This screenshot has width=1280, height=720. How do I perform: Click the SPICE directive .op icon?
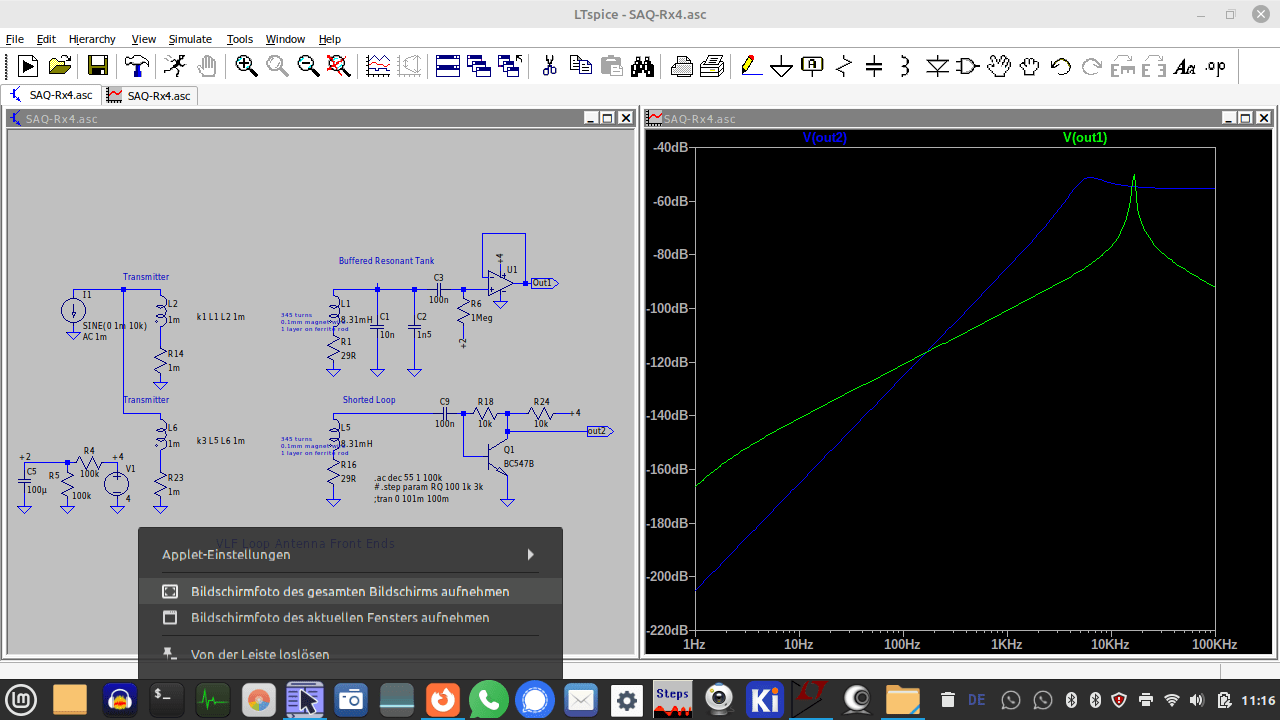tap(1215, 66)
